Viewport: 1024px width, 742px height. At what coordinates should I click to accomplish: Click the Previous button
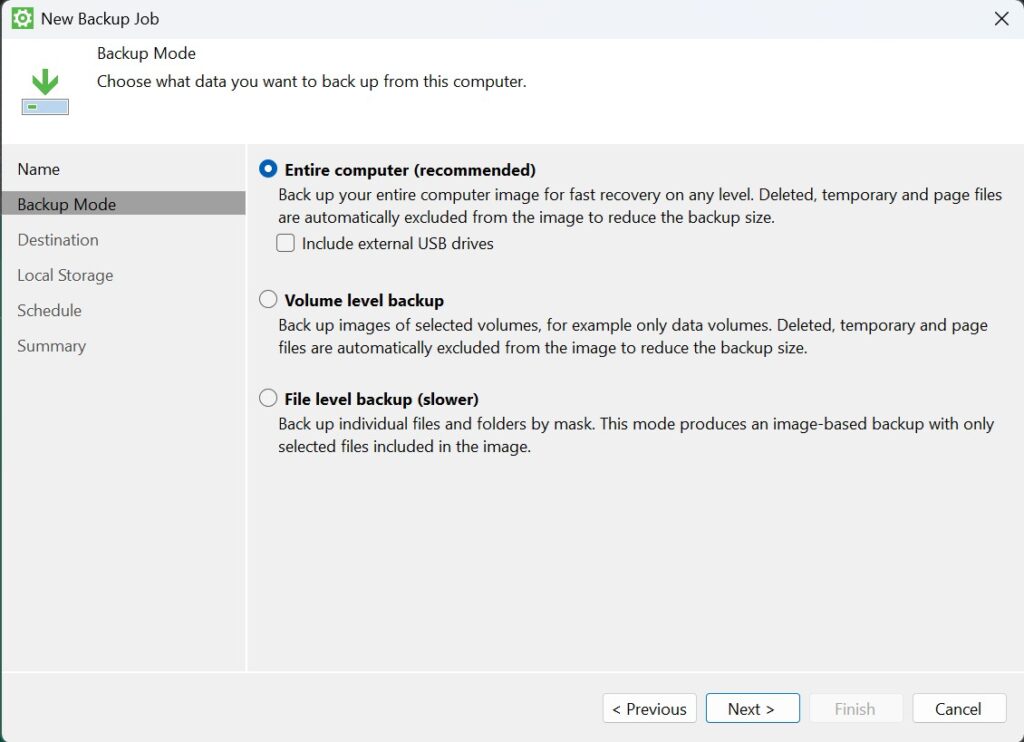click(x=650, y=709)
